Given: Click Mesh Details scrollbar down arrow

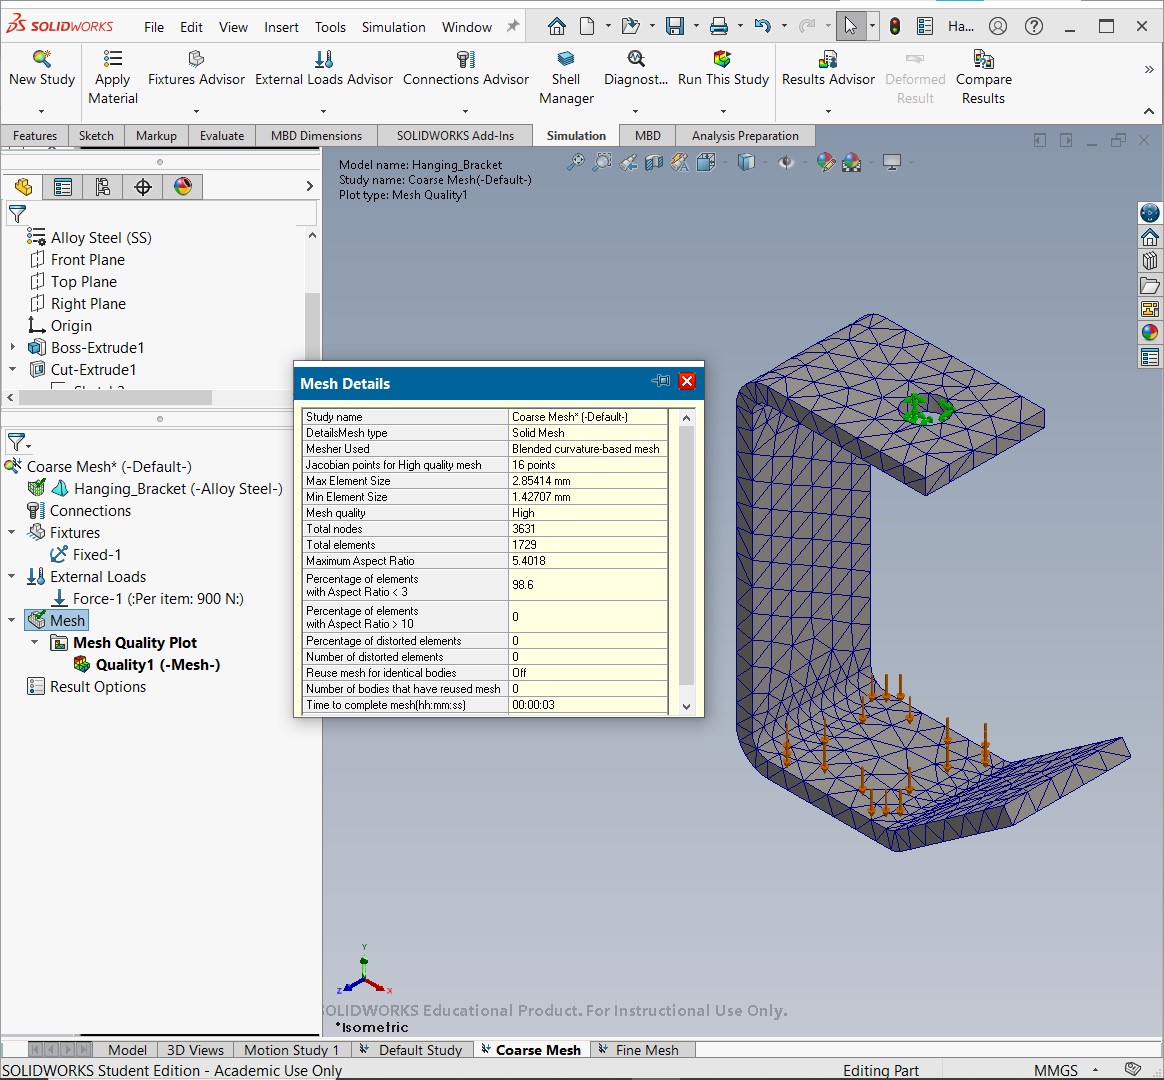Looking at the screenshot, I should [687, 707].
